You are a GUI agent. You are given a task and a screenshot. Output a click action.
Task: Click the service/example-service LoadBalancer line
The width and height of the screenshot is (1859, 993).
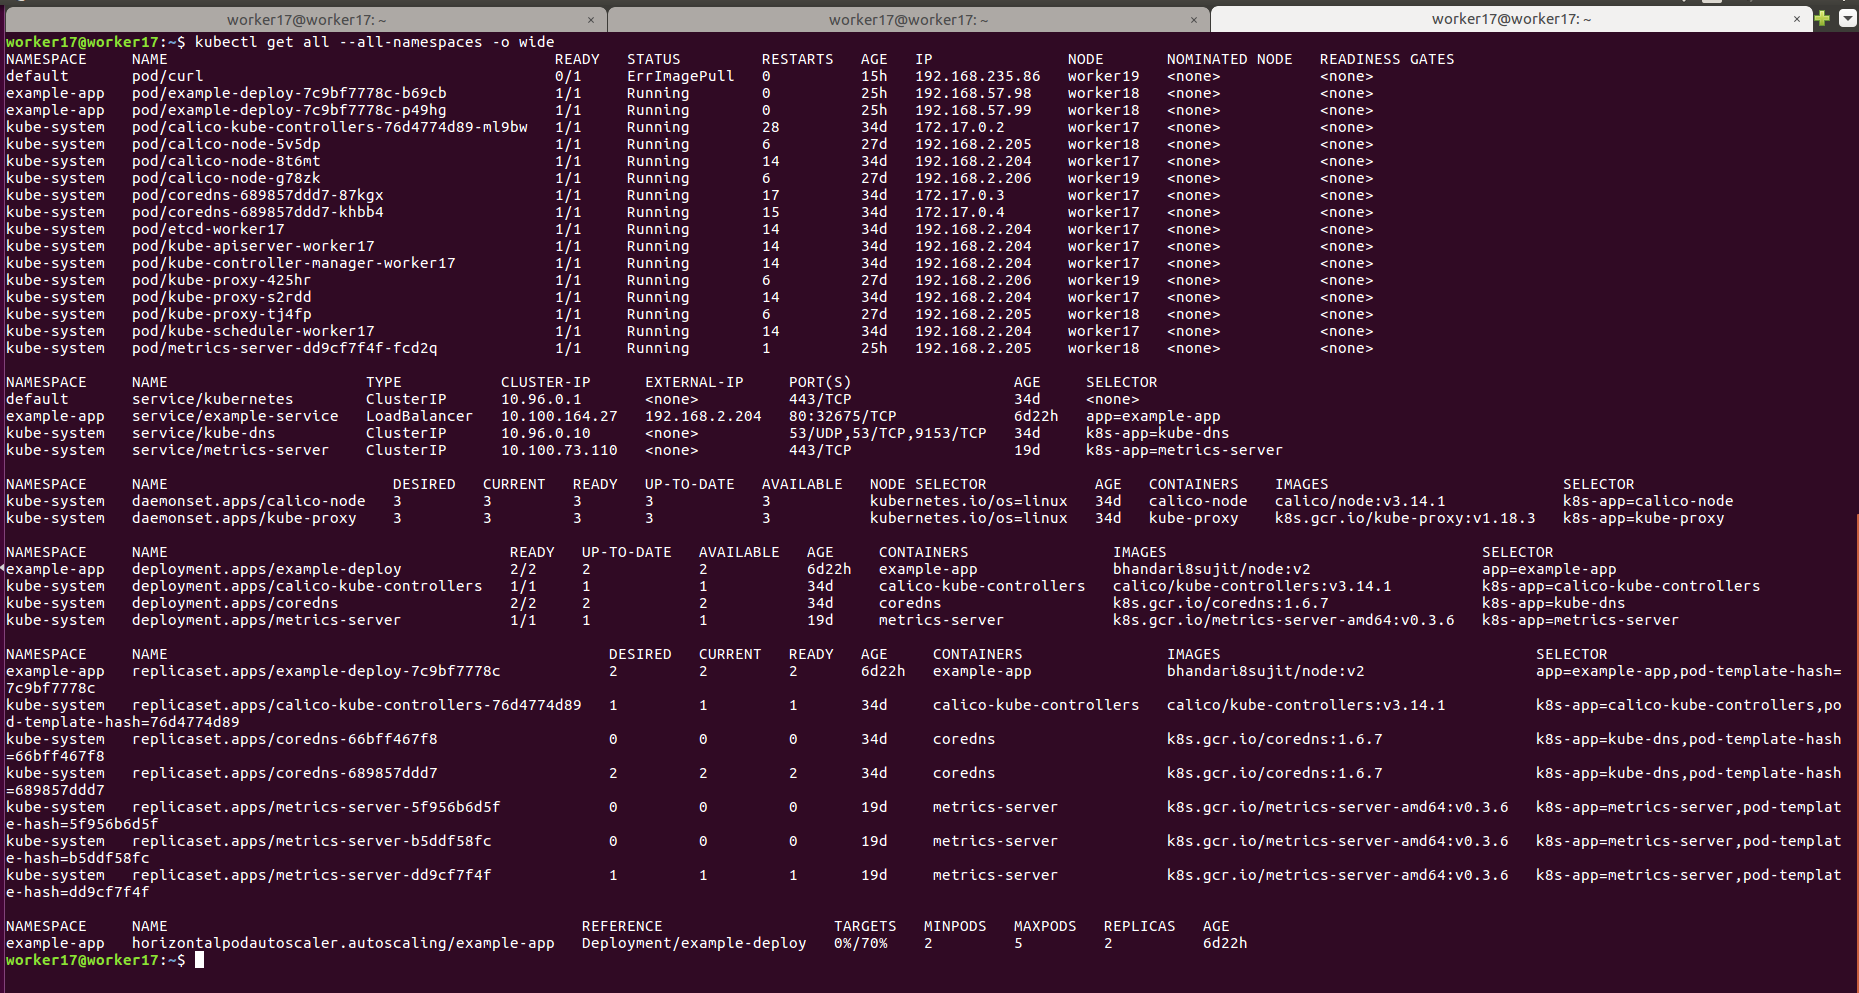click(234, 416)
